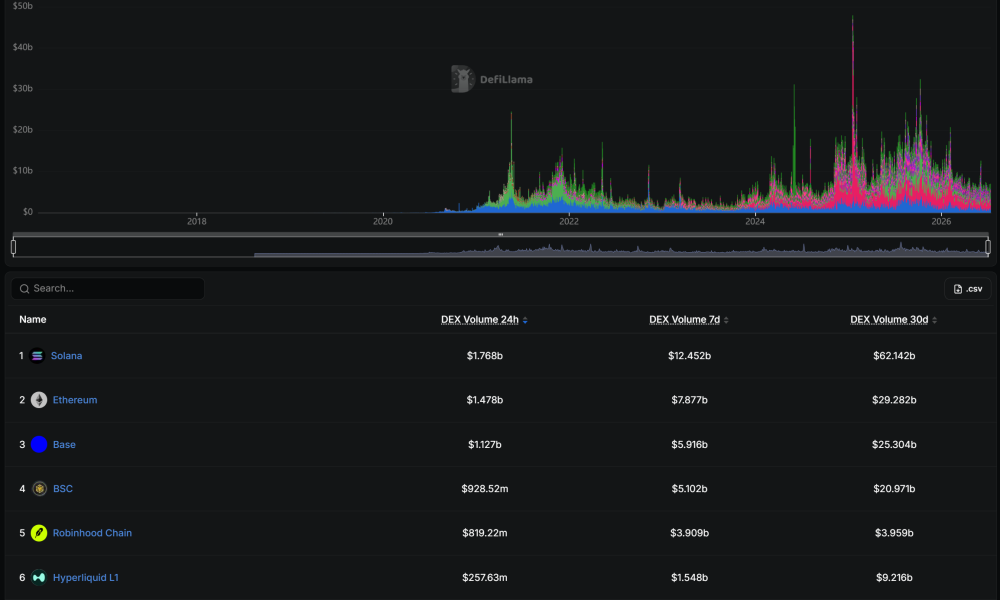The image size is (1000, 600).
Task: Select Base 7d volume $5.916b
Action: [x=689, y=444]
